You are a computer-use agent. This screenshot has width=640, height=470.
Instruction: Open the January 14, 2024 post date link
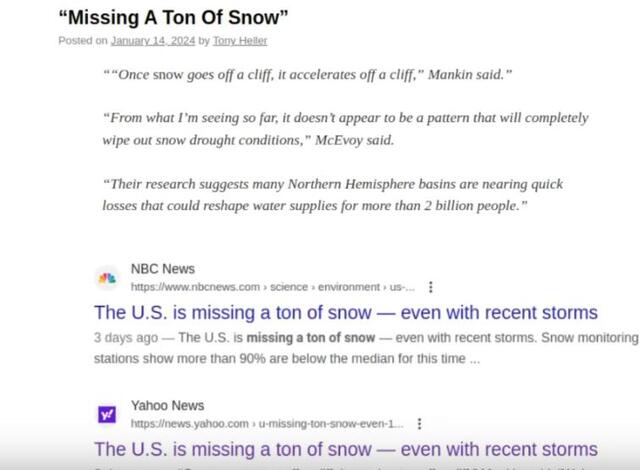tap(153, 41)
